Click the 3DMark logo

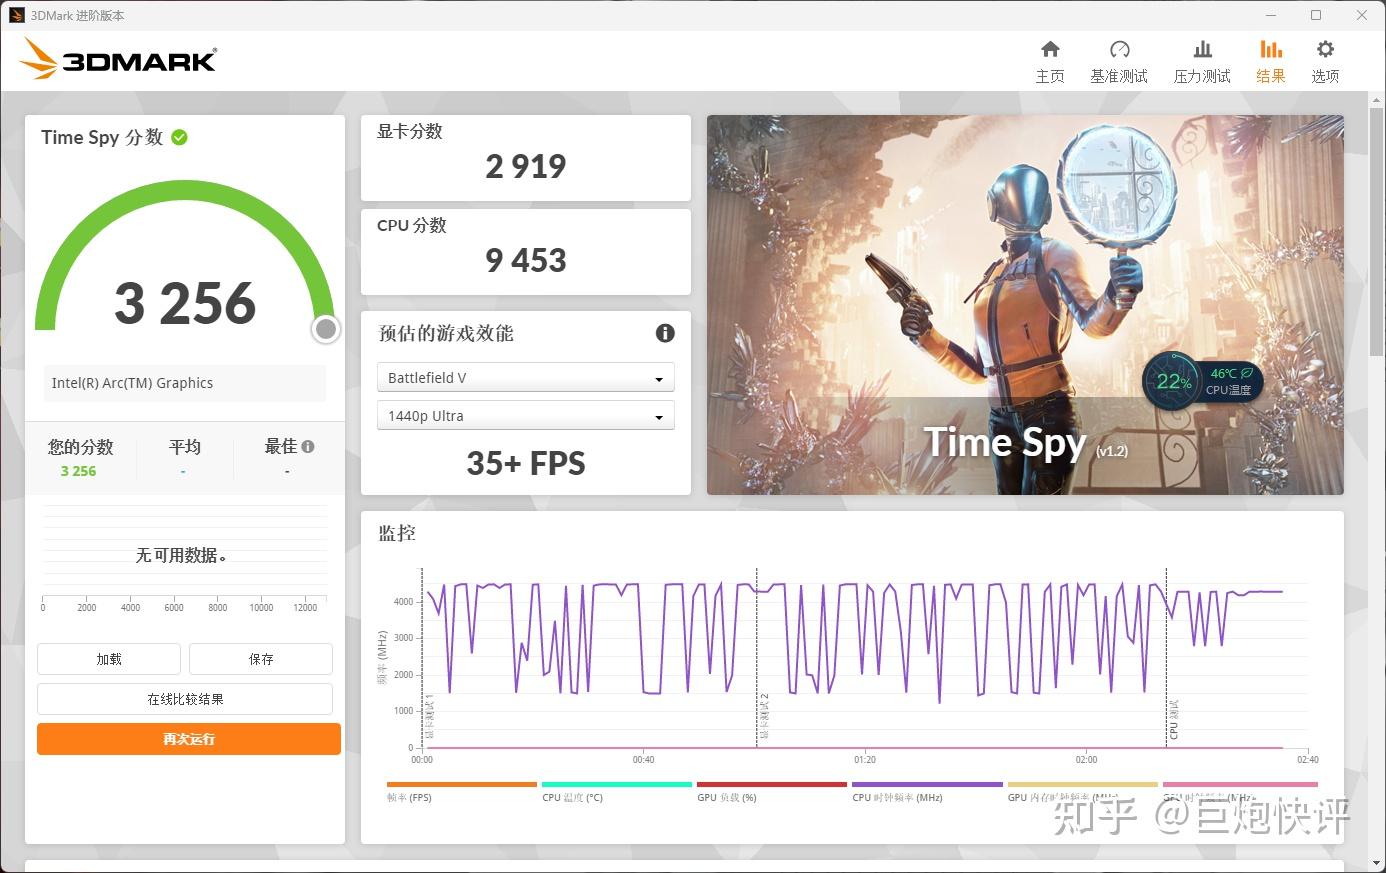click(x=118, y=59)
